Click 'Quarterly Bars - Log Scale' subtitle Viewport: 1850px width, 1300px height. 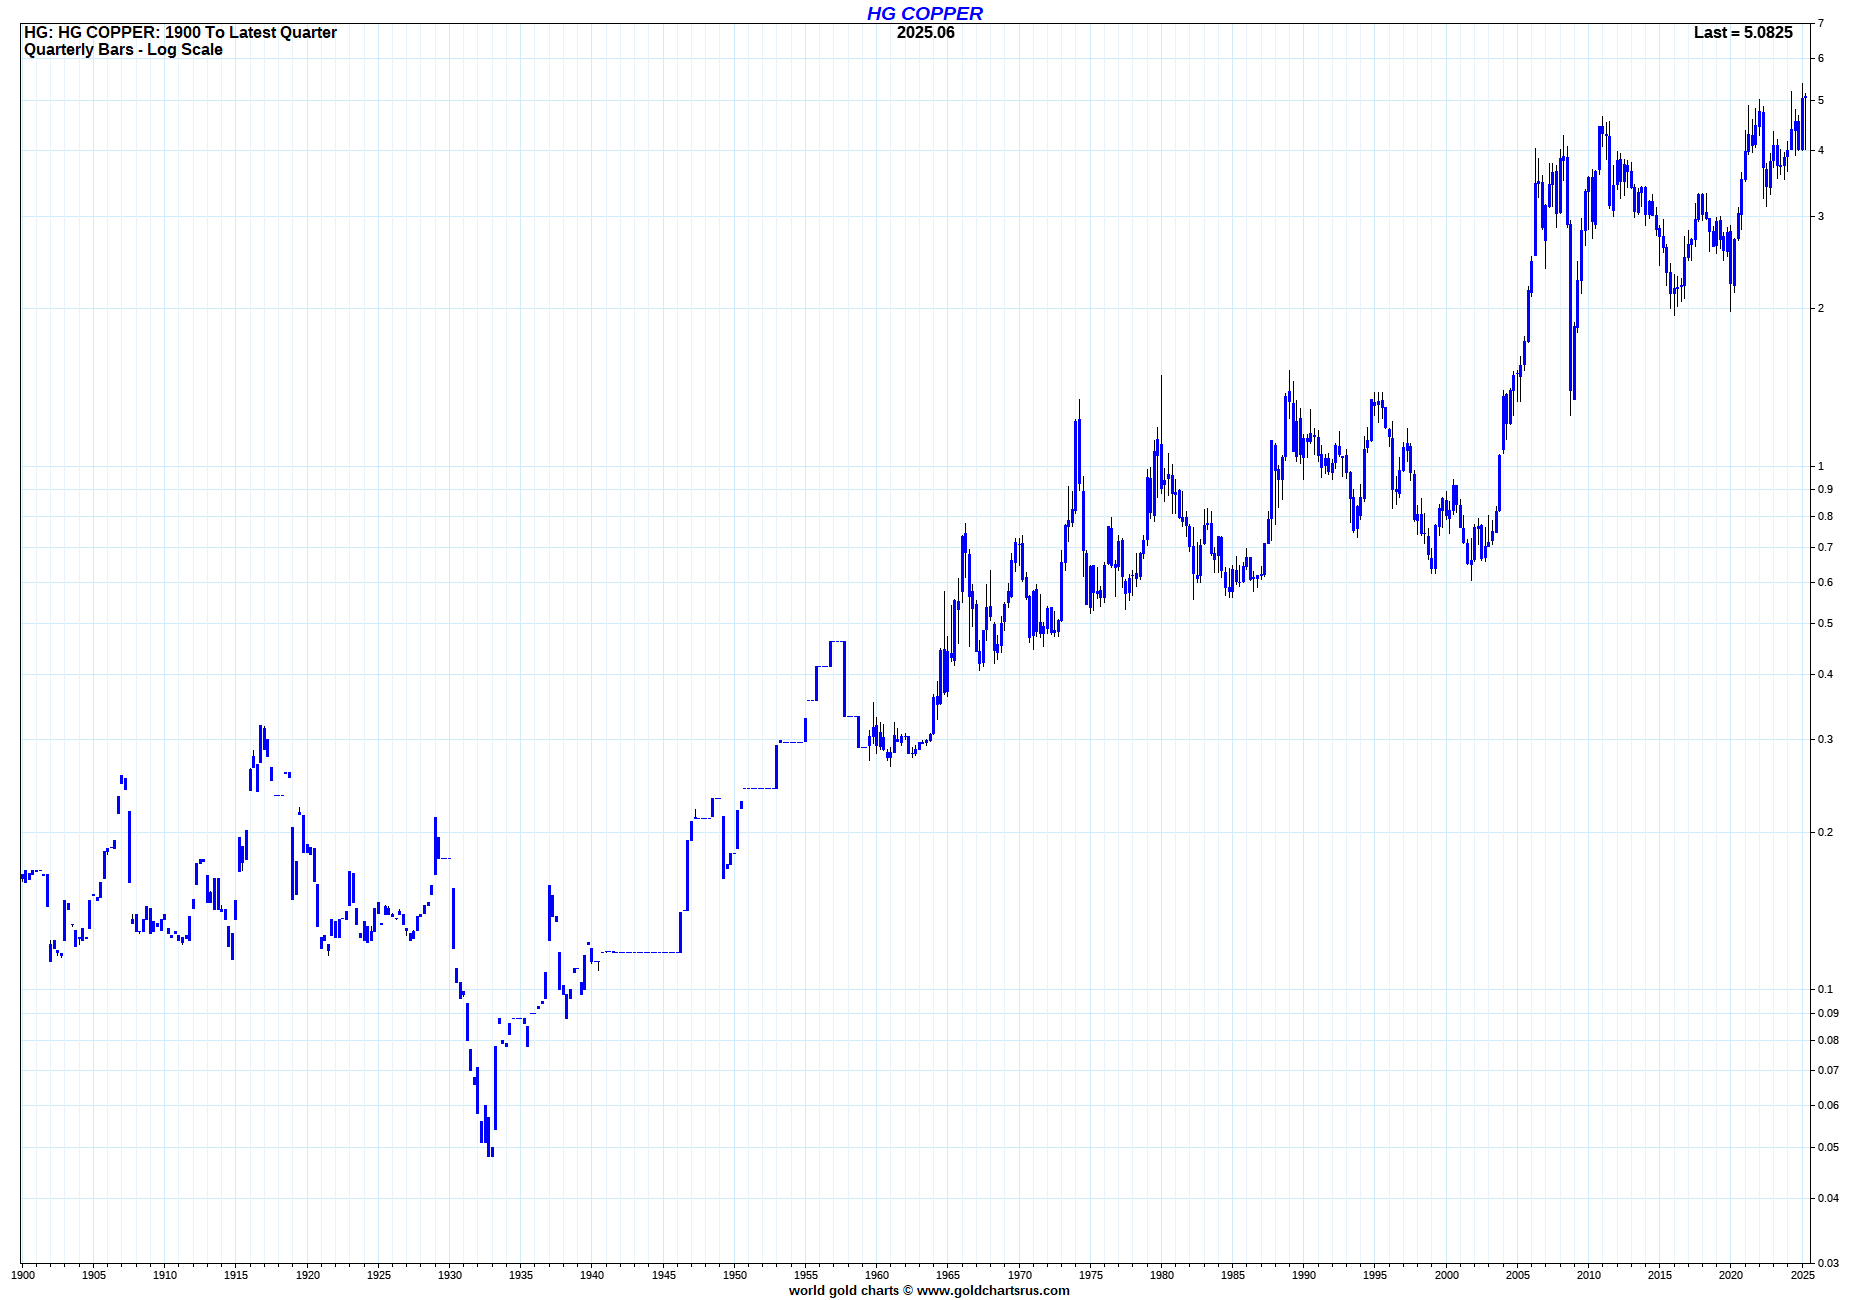tap(123, 49)
